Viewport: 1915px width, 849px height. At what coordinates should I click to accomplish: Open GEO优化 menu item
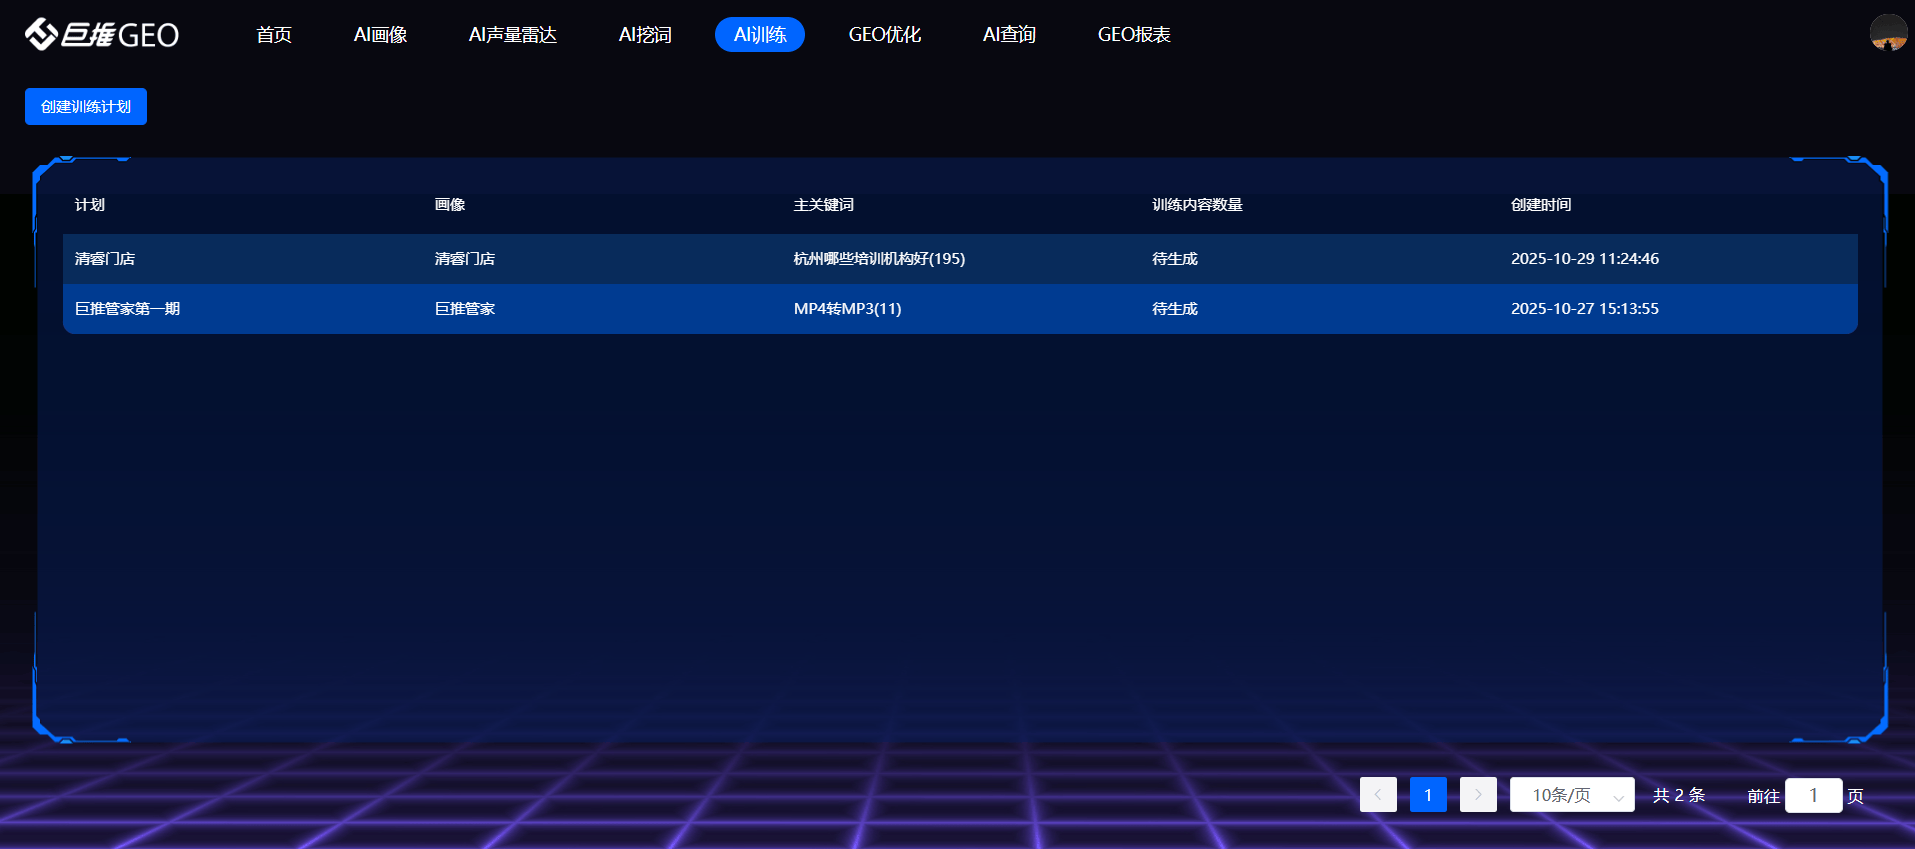pyautogui.click(x=884, y=35)
